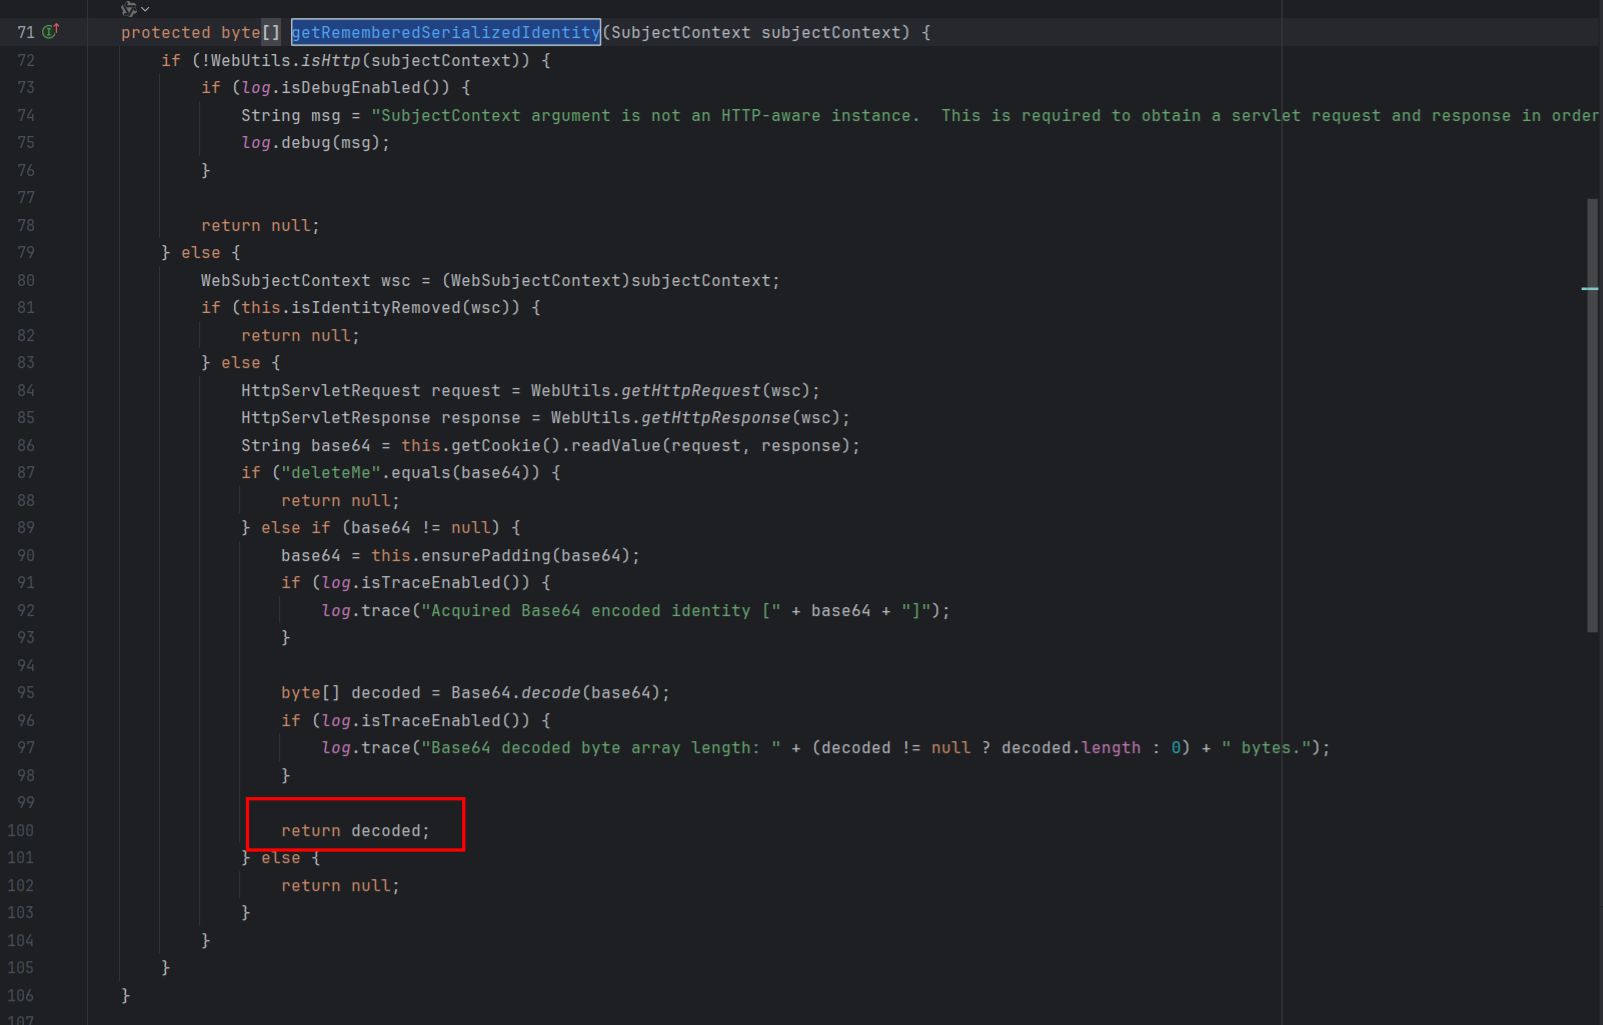
Task: Select the getHttpRequest call on line 84
Action: [690, 391]
